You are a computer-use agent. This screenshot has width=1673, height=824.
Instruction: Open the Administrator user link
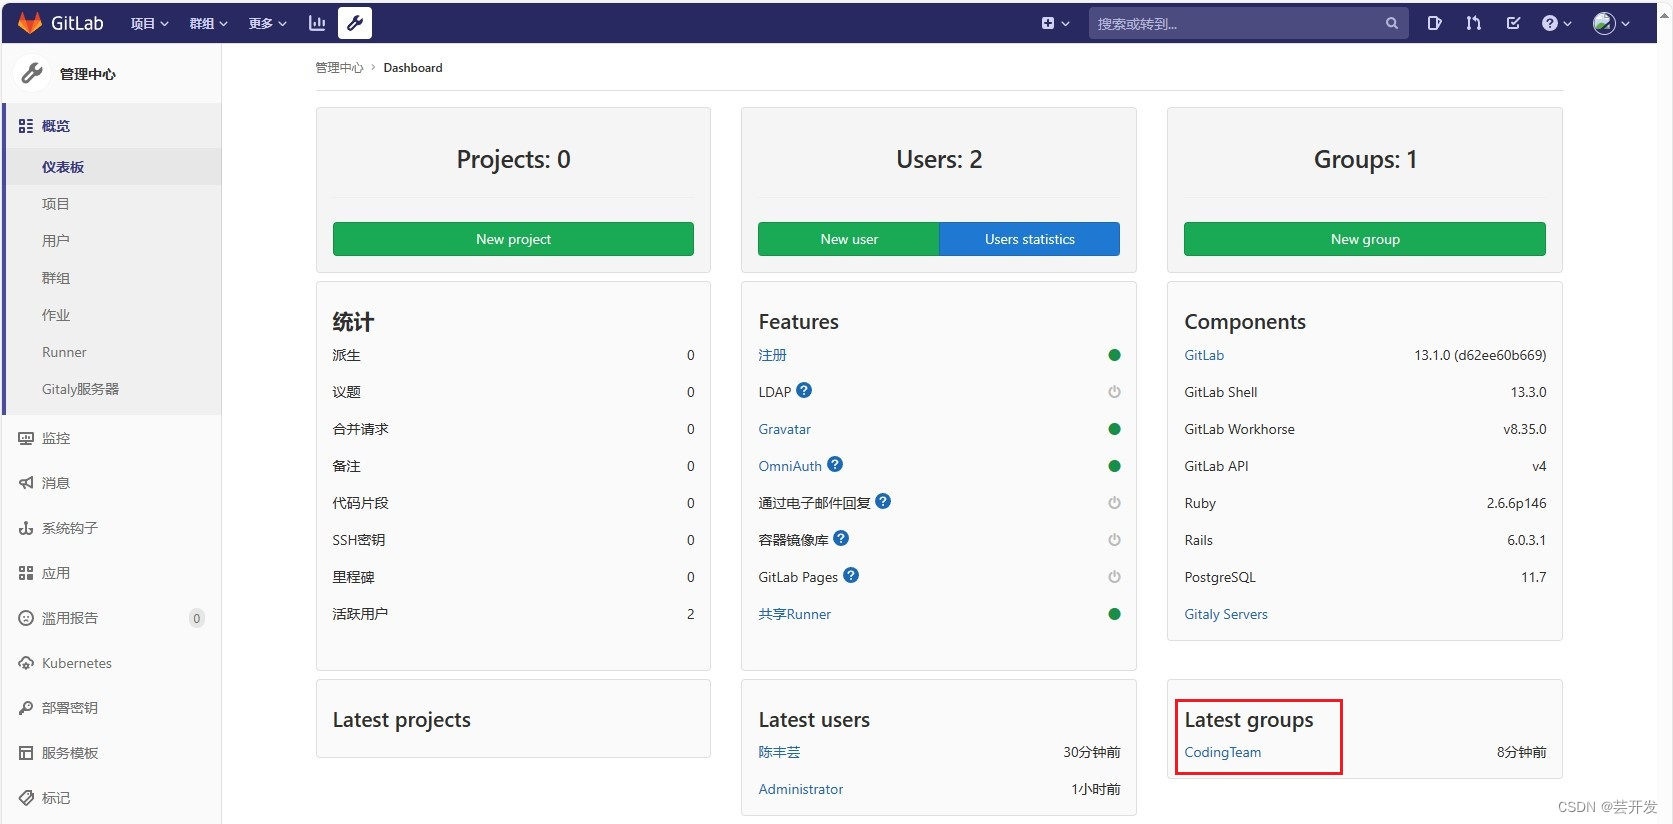coord(800,789)
